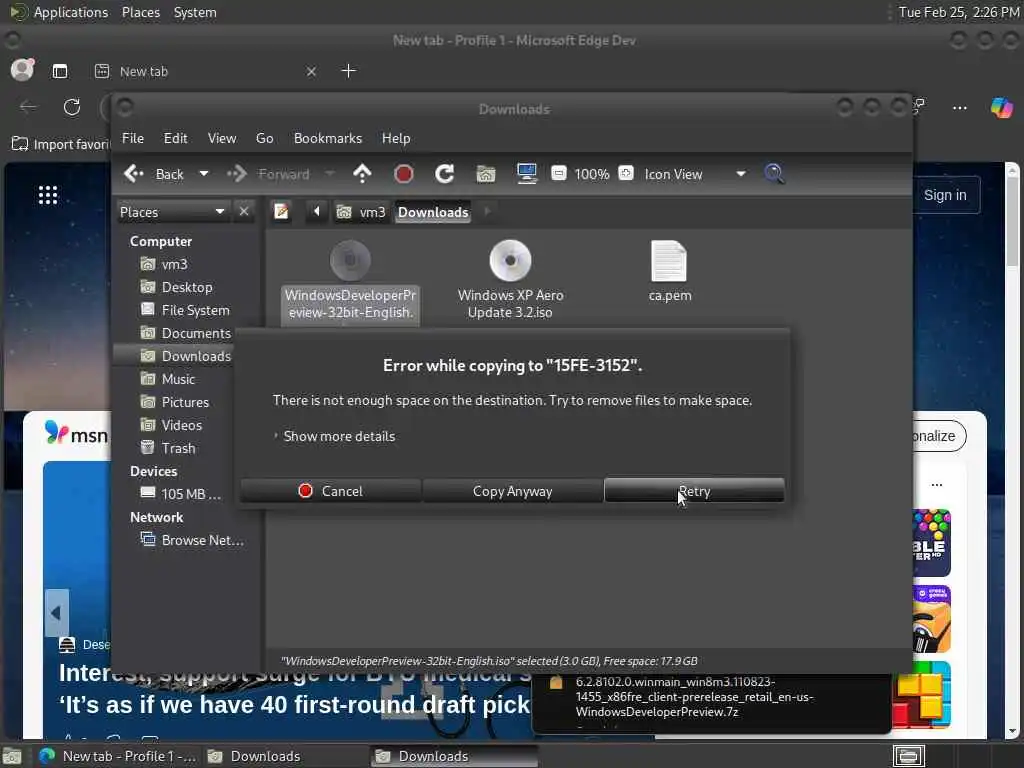Click Retry in the copy error dialog
This screenshot has height=768, width=1024.
(x=694, y=491)
